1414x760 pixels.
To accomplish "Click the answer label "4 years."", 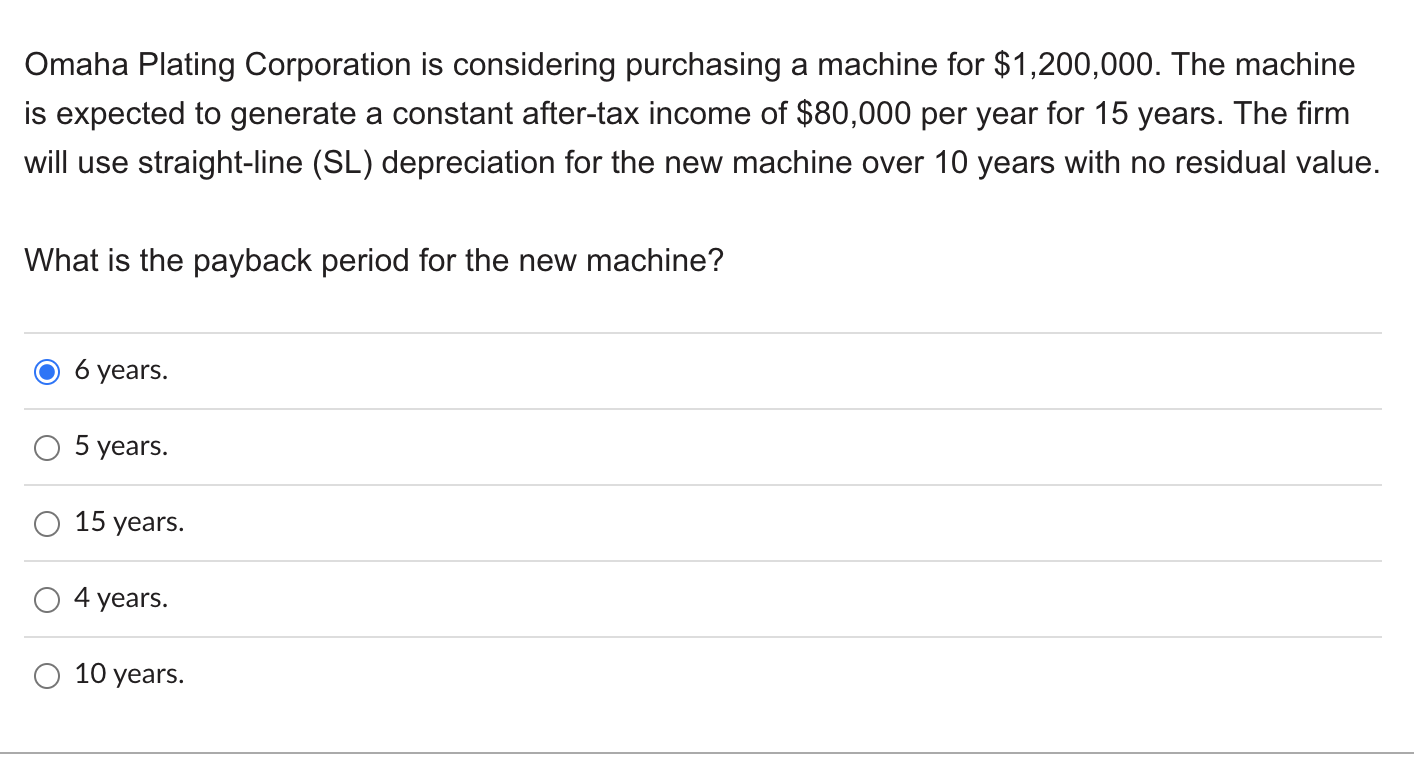I will 120,598.
